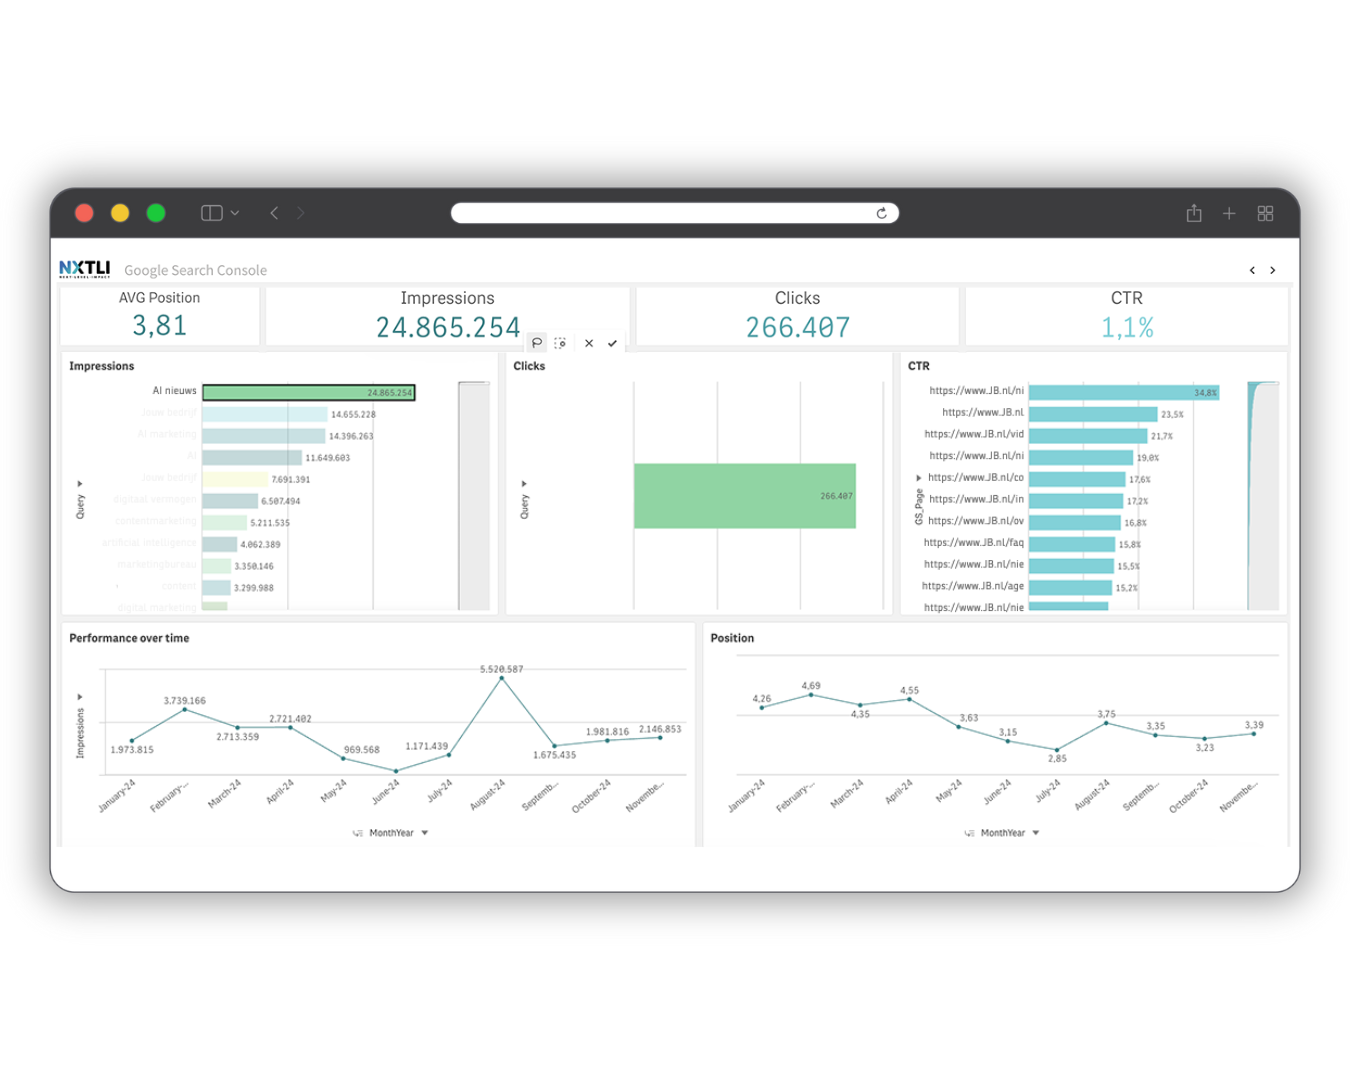The height and width of the screenshot is (1080, 1350).
Task: Click AI nieuws query label
Action: click(x=175, y=391)
